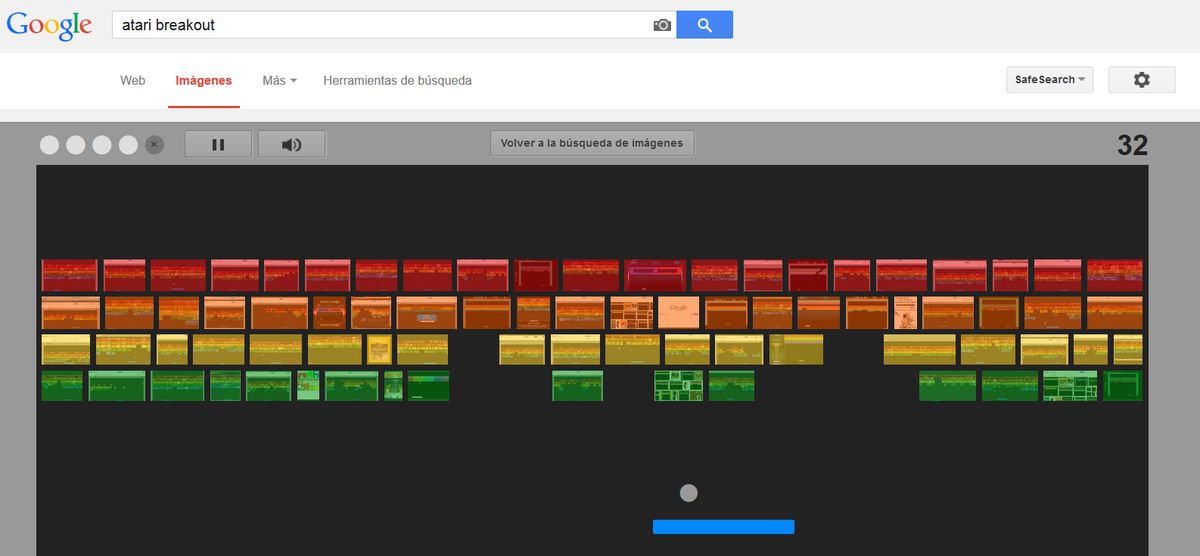The height and width of the screenshot is (556, 1200).
Task: Click the gray game ball
Action: point(688,493)
